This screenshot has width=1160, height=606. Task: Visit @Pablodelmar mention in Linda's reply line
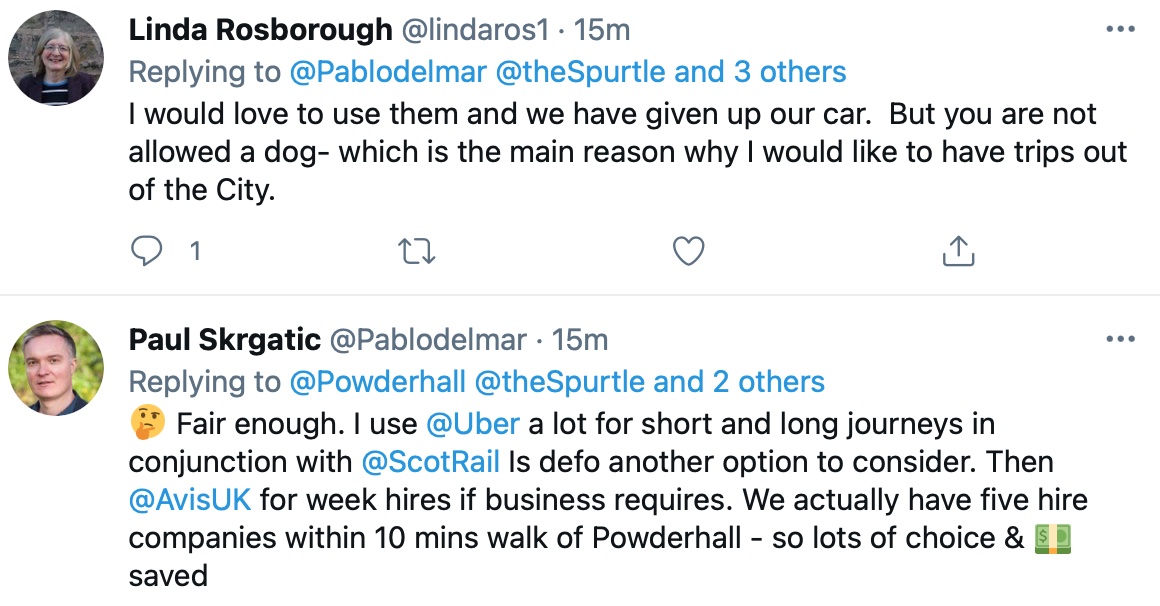pos(388,73)
